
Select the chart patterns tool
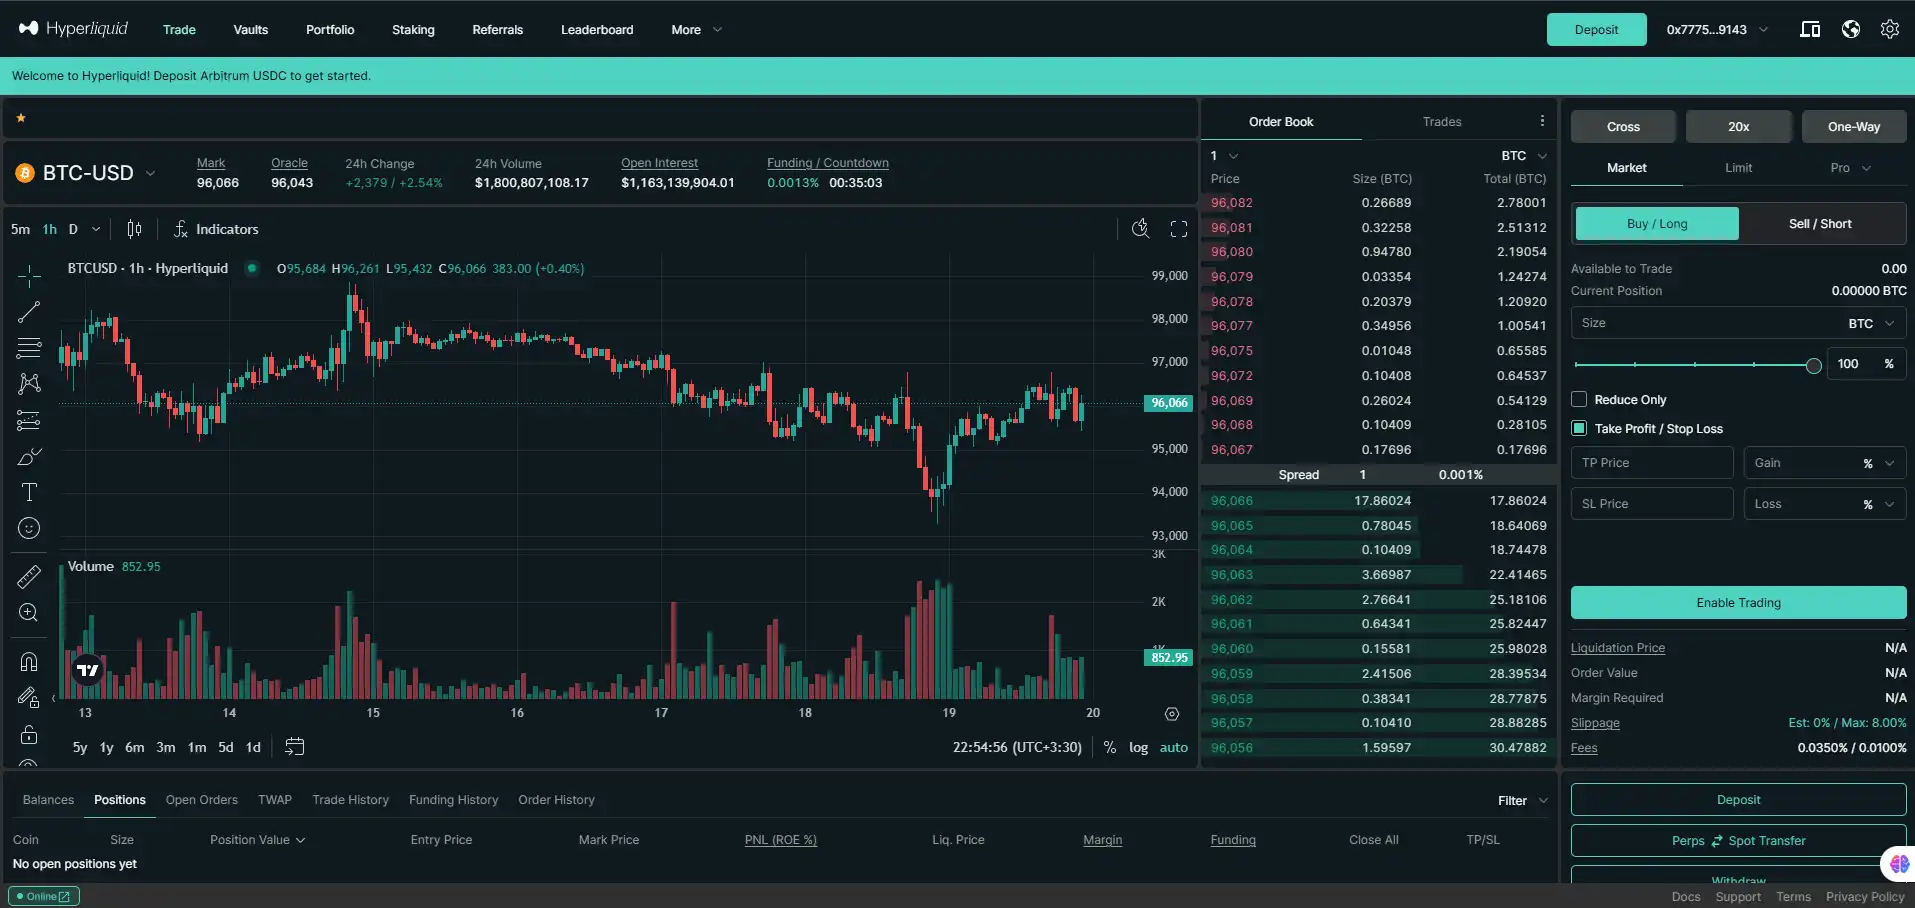point(29,384)
